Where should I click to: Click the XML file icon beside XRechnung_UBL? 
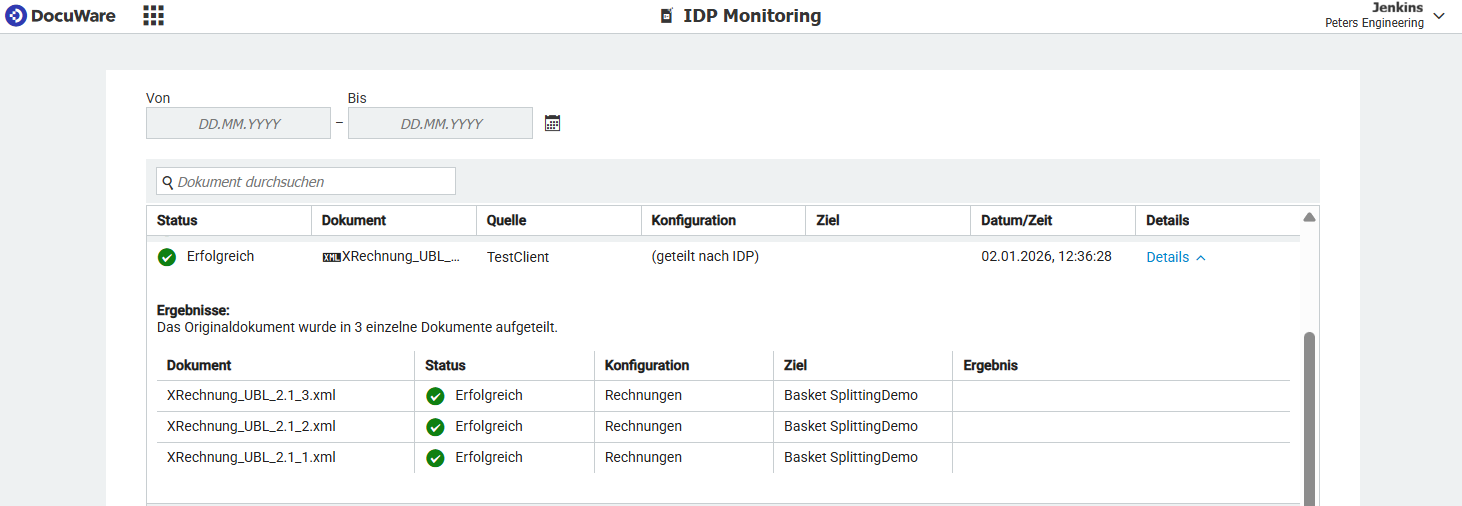point(331,257)
